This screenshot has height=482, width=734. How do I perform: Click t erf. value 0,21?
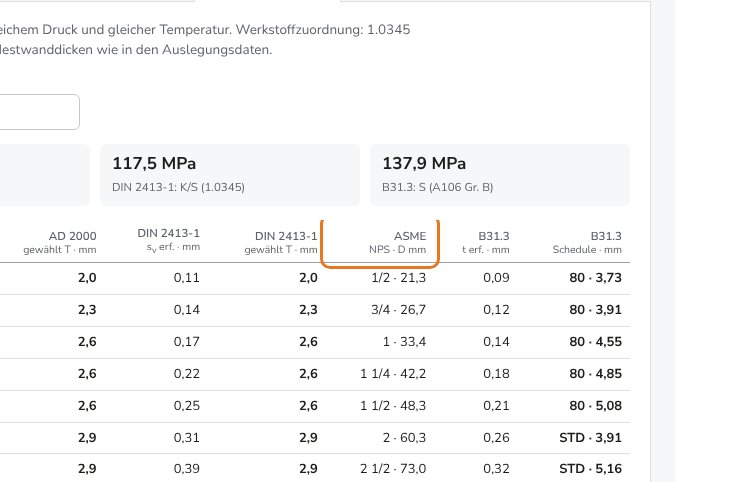pyautogui.click(x=496, y=406)
